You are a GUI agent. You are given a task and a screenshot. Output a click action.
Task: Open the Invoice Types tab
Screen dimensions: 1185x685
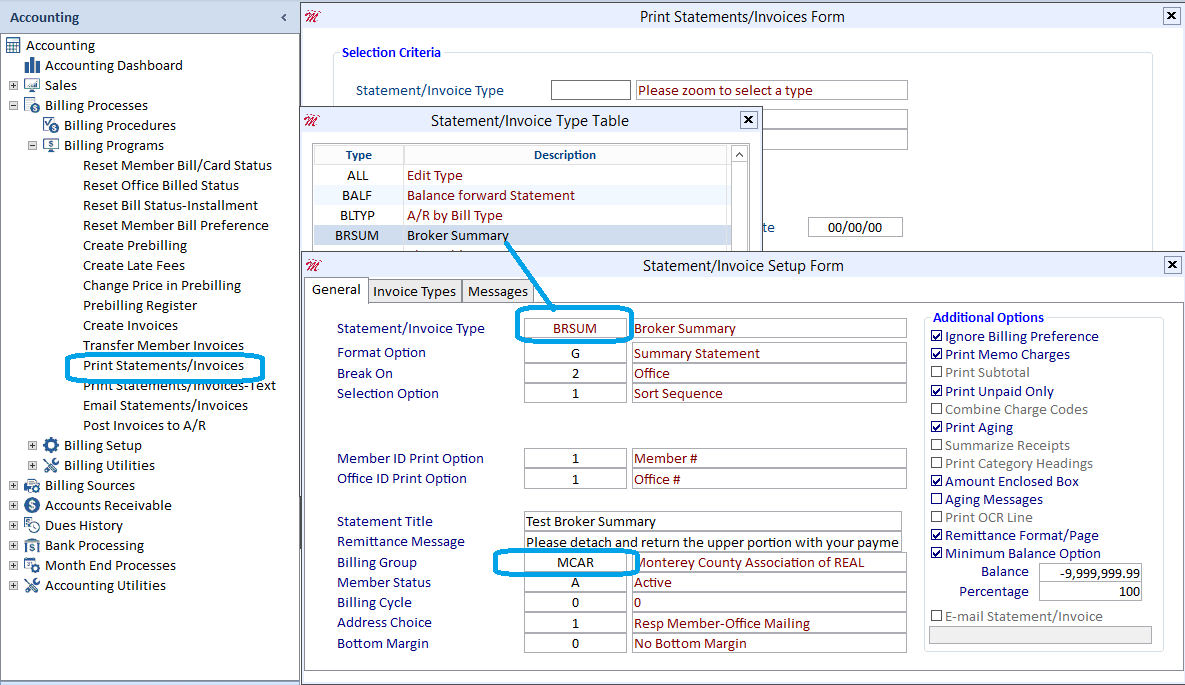point(414,291)
